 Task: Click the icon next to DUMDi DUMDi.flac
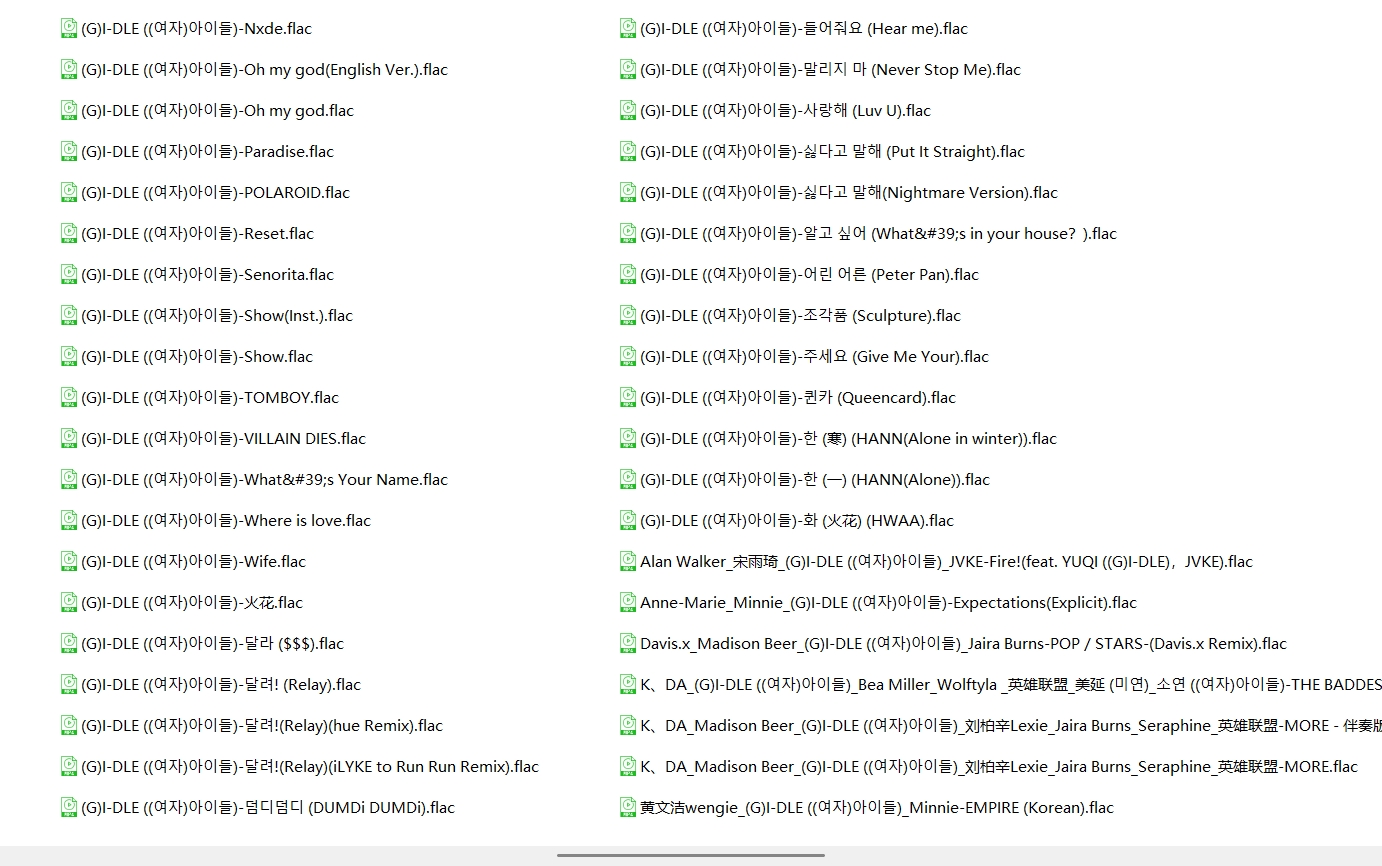click(x=69, y=807)
